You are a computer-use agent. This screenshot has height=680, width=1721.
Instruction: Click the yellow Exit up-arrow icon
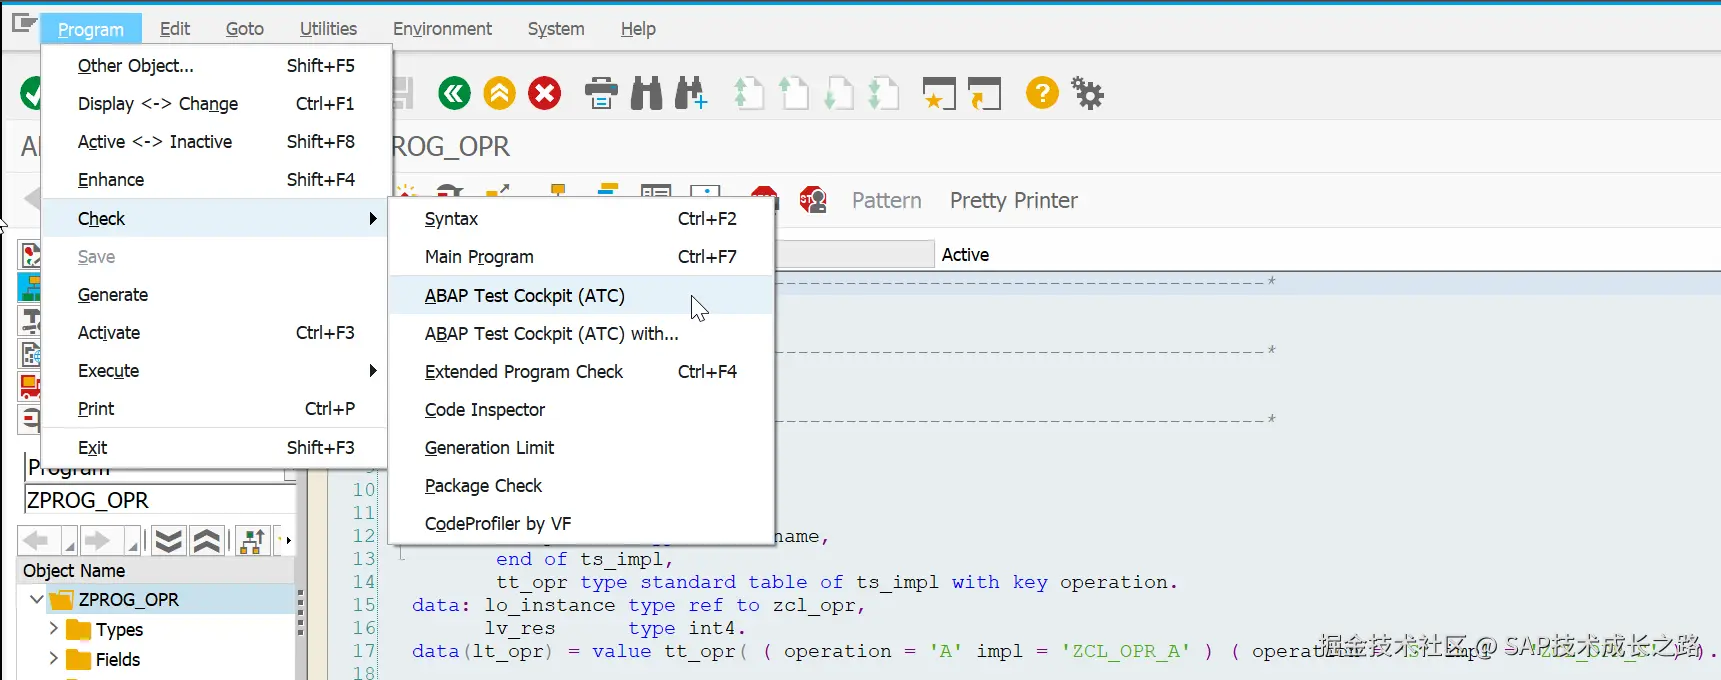tap(499, 94)
